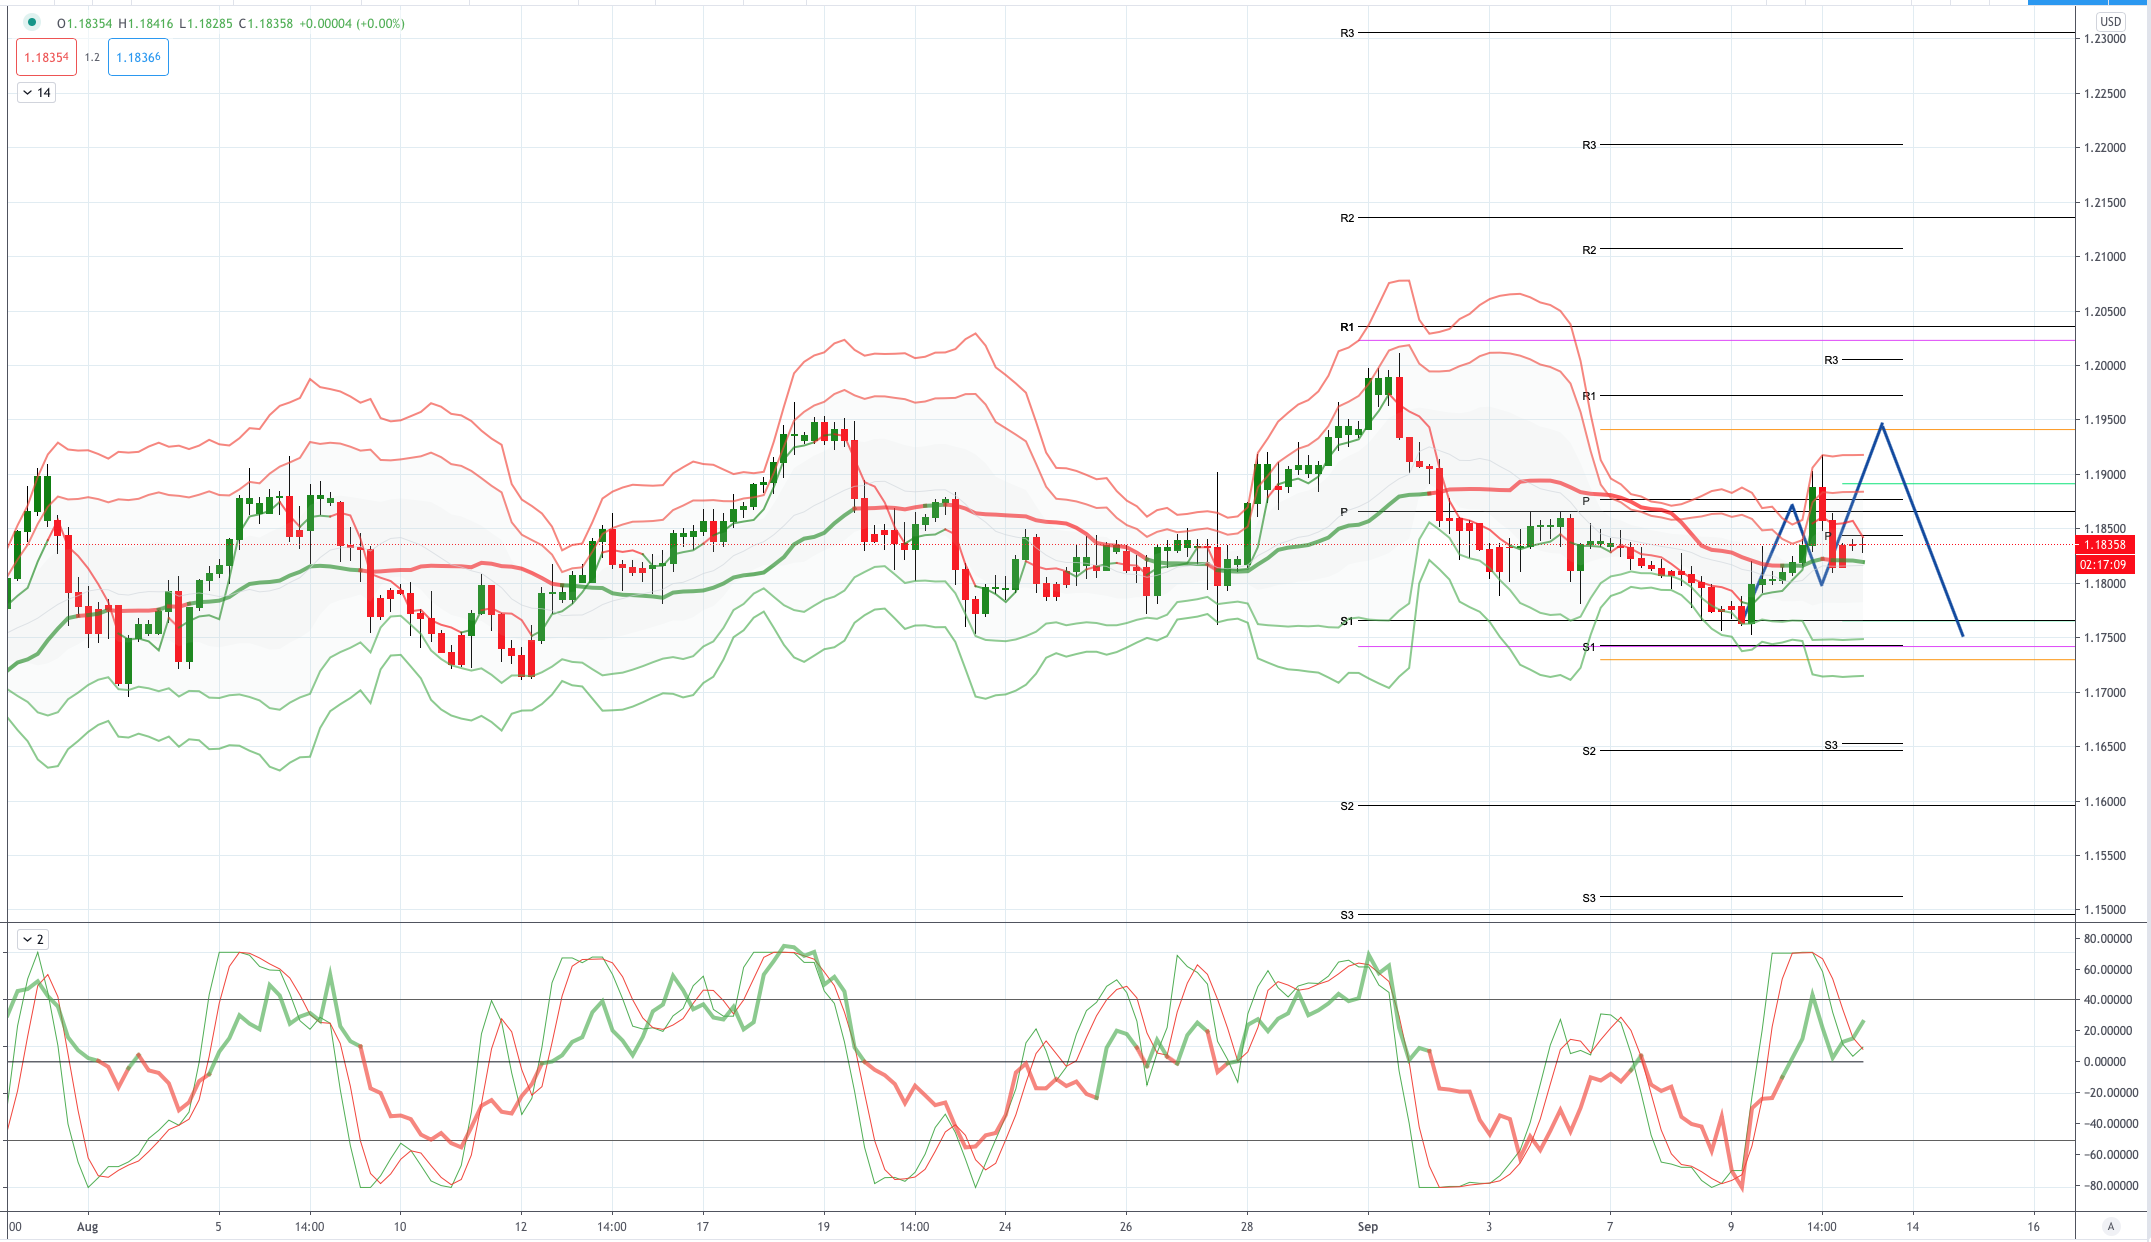Click the close value C1.18358 in the legend

click(x=266, y=23)
